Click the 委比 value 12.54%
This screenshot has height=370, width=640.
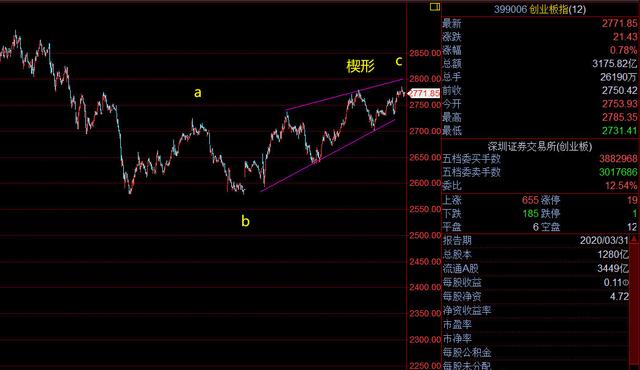(621, 186)
